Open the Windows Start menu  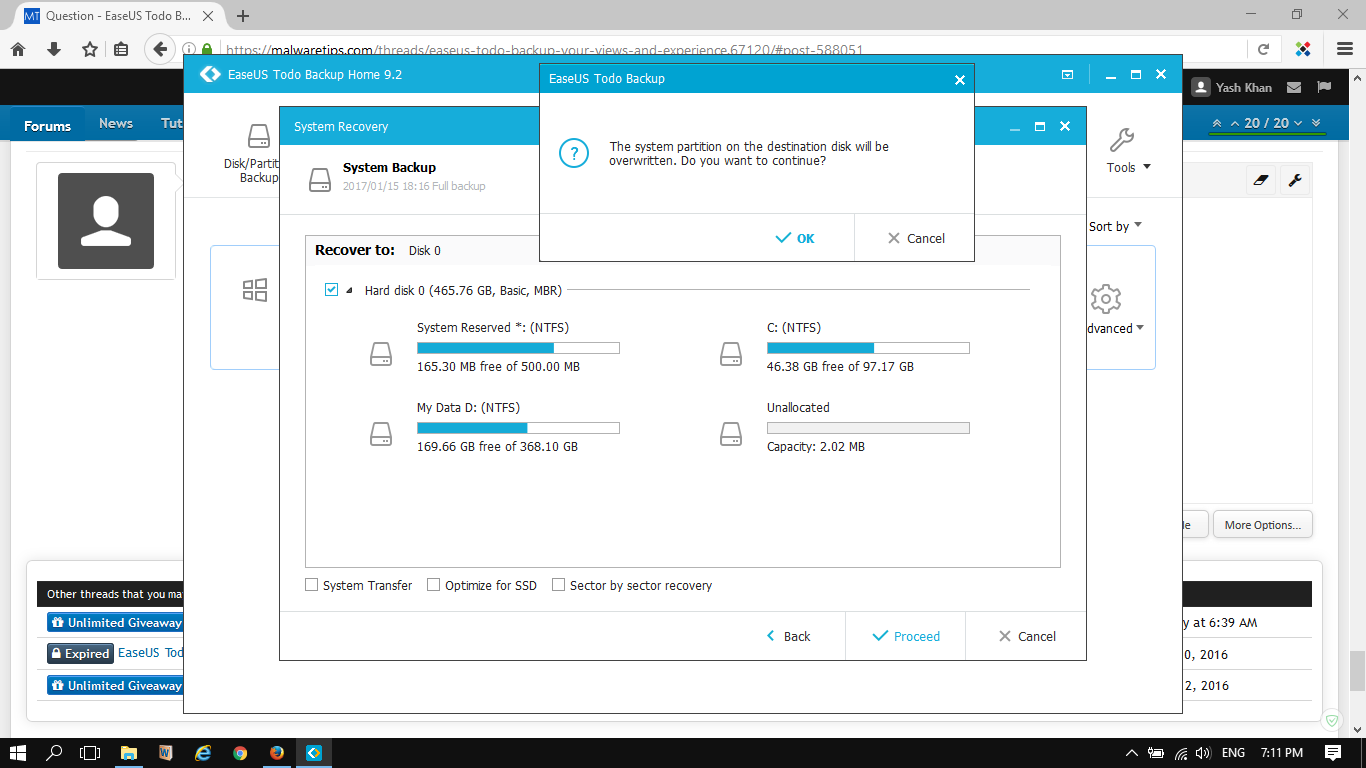(18, 753)
